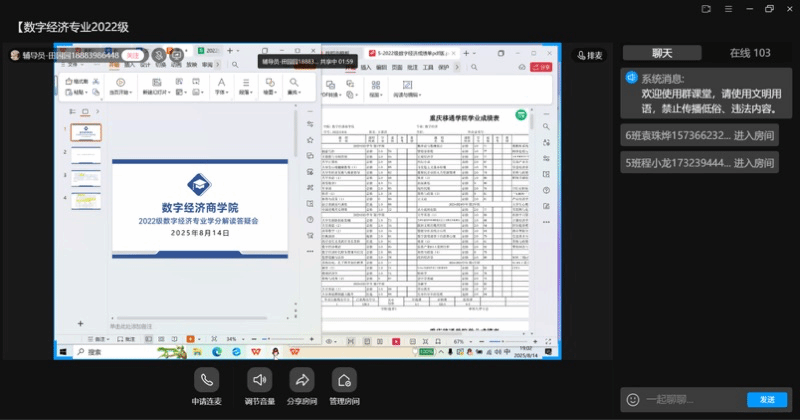Click the red 分享 button in PDF viewer
This screenshot has height=420, width=800.
pyautogui.click(x=538, y=68)
